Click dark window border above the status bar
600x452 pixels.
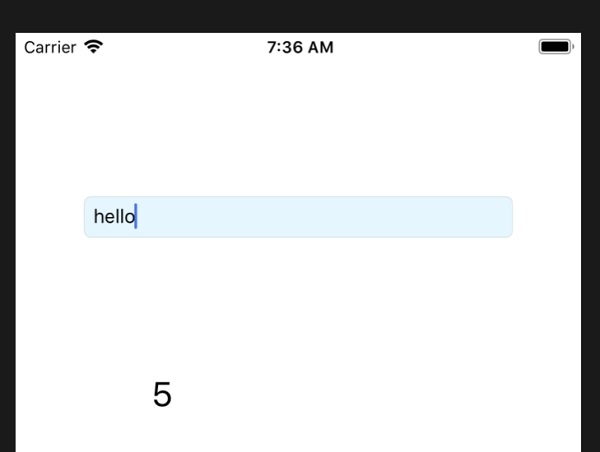(300, 15)
